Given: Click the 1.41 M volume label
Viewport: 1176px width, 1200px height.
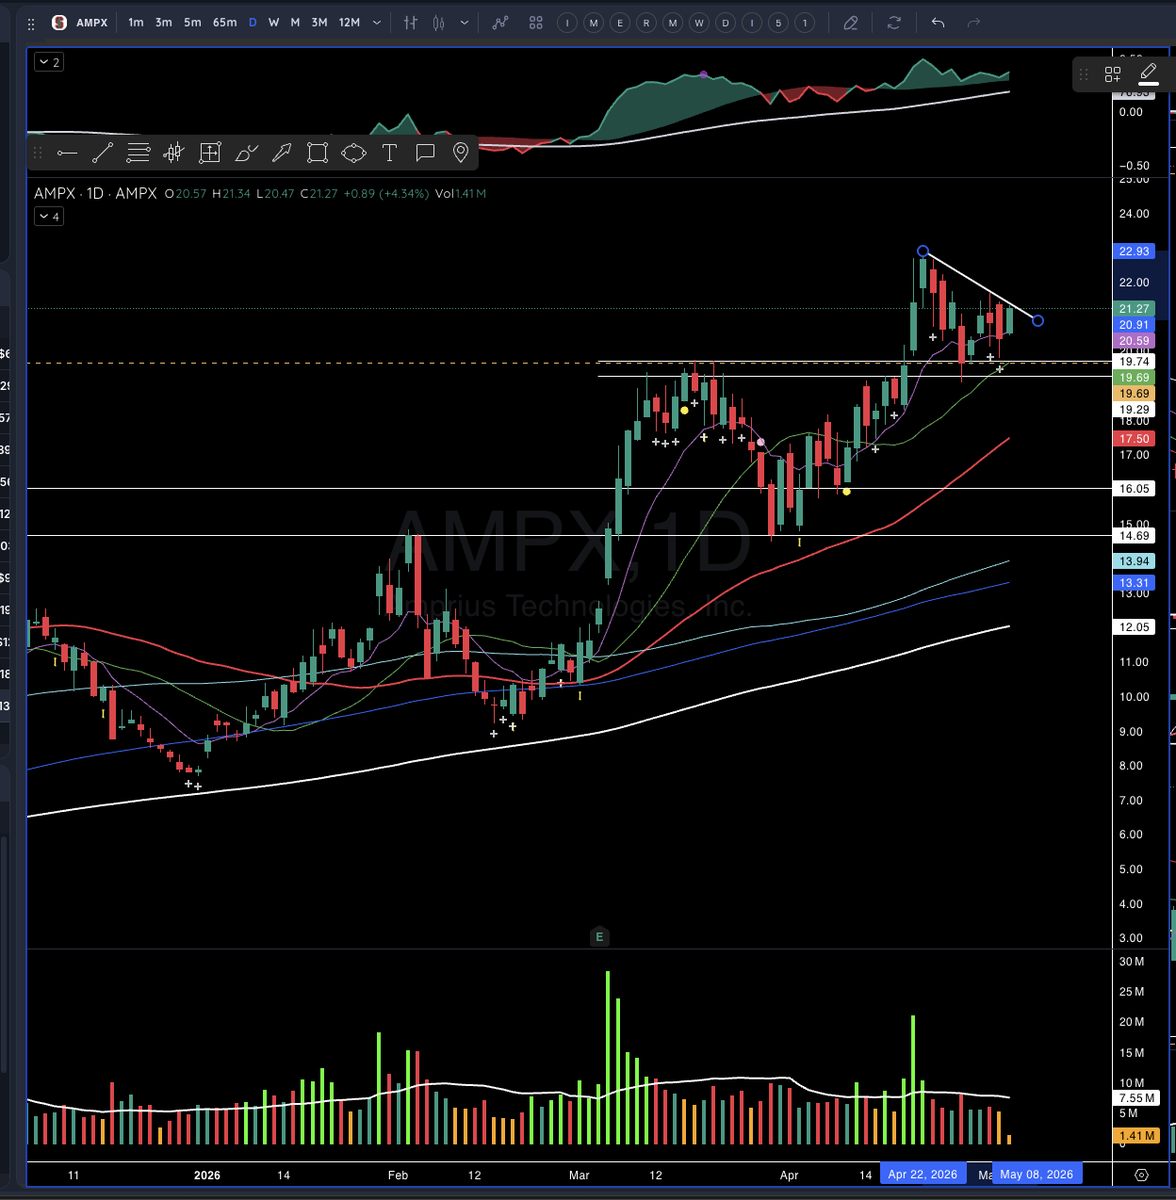Looking at the screenshot, I should [1136, 1136].
